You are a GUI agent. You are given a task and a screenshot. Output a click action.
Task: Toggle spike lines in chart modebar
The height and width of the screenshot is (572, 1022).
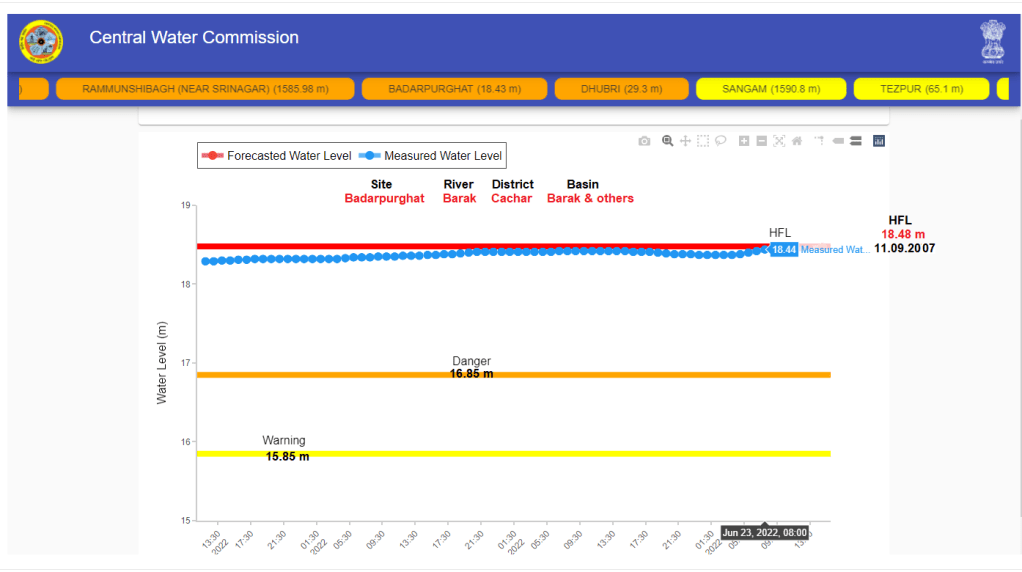click(819, 141)
